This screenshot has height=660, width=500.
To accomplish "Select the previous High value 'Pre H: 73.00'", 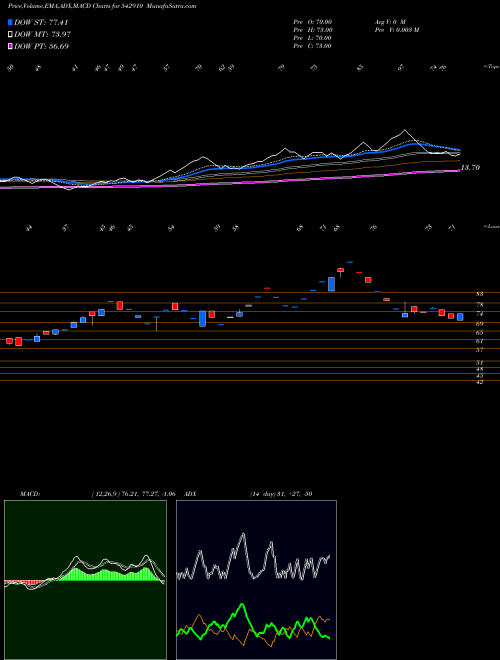I will coord(313,30).
